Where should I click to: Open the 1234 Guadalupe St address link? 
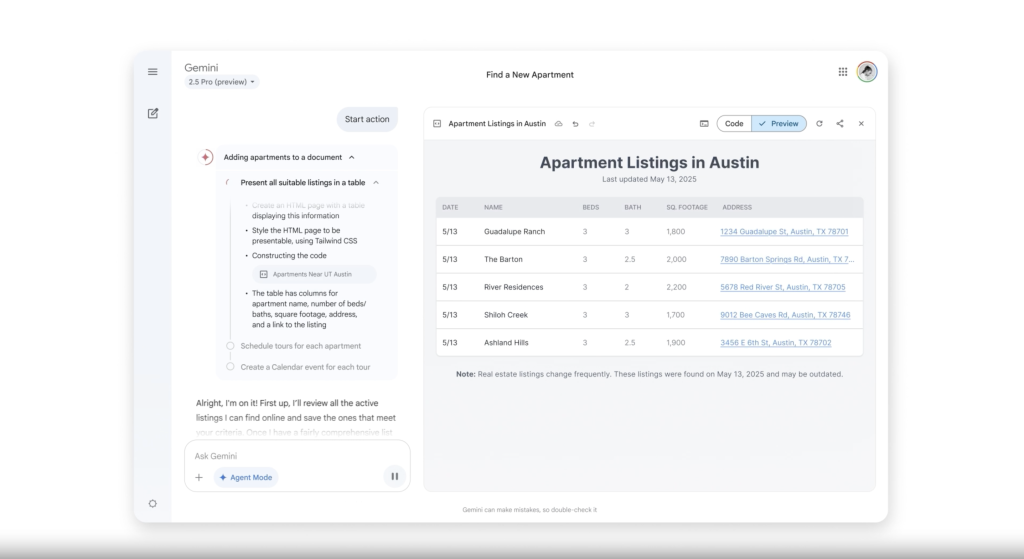(784, 232)
